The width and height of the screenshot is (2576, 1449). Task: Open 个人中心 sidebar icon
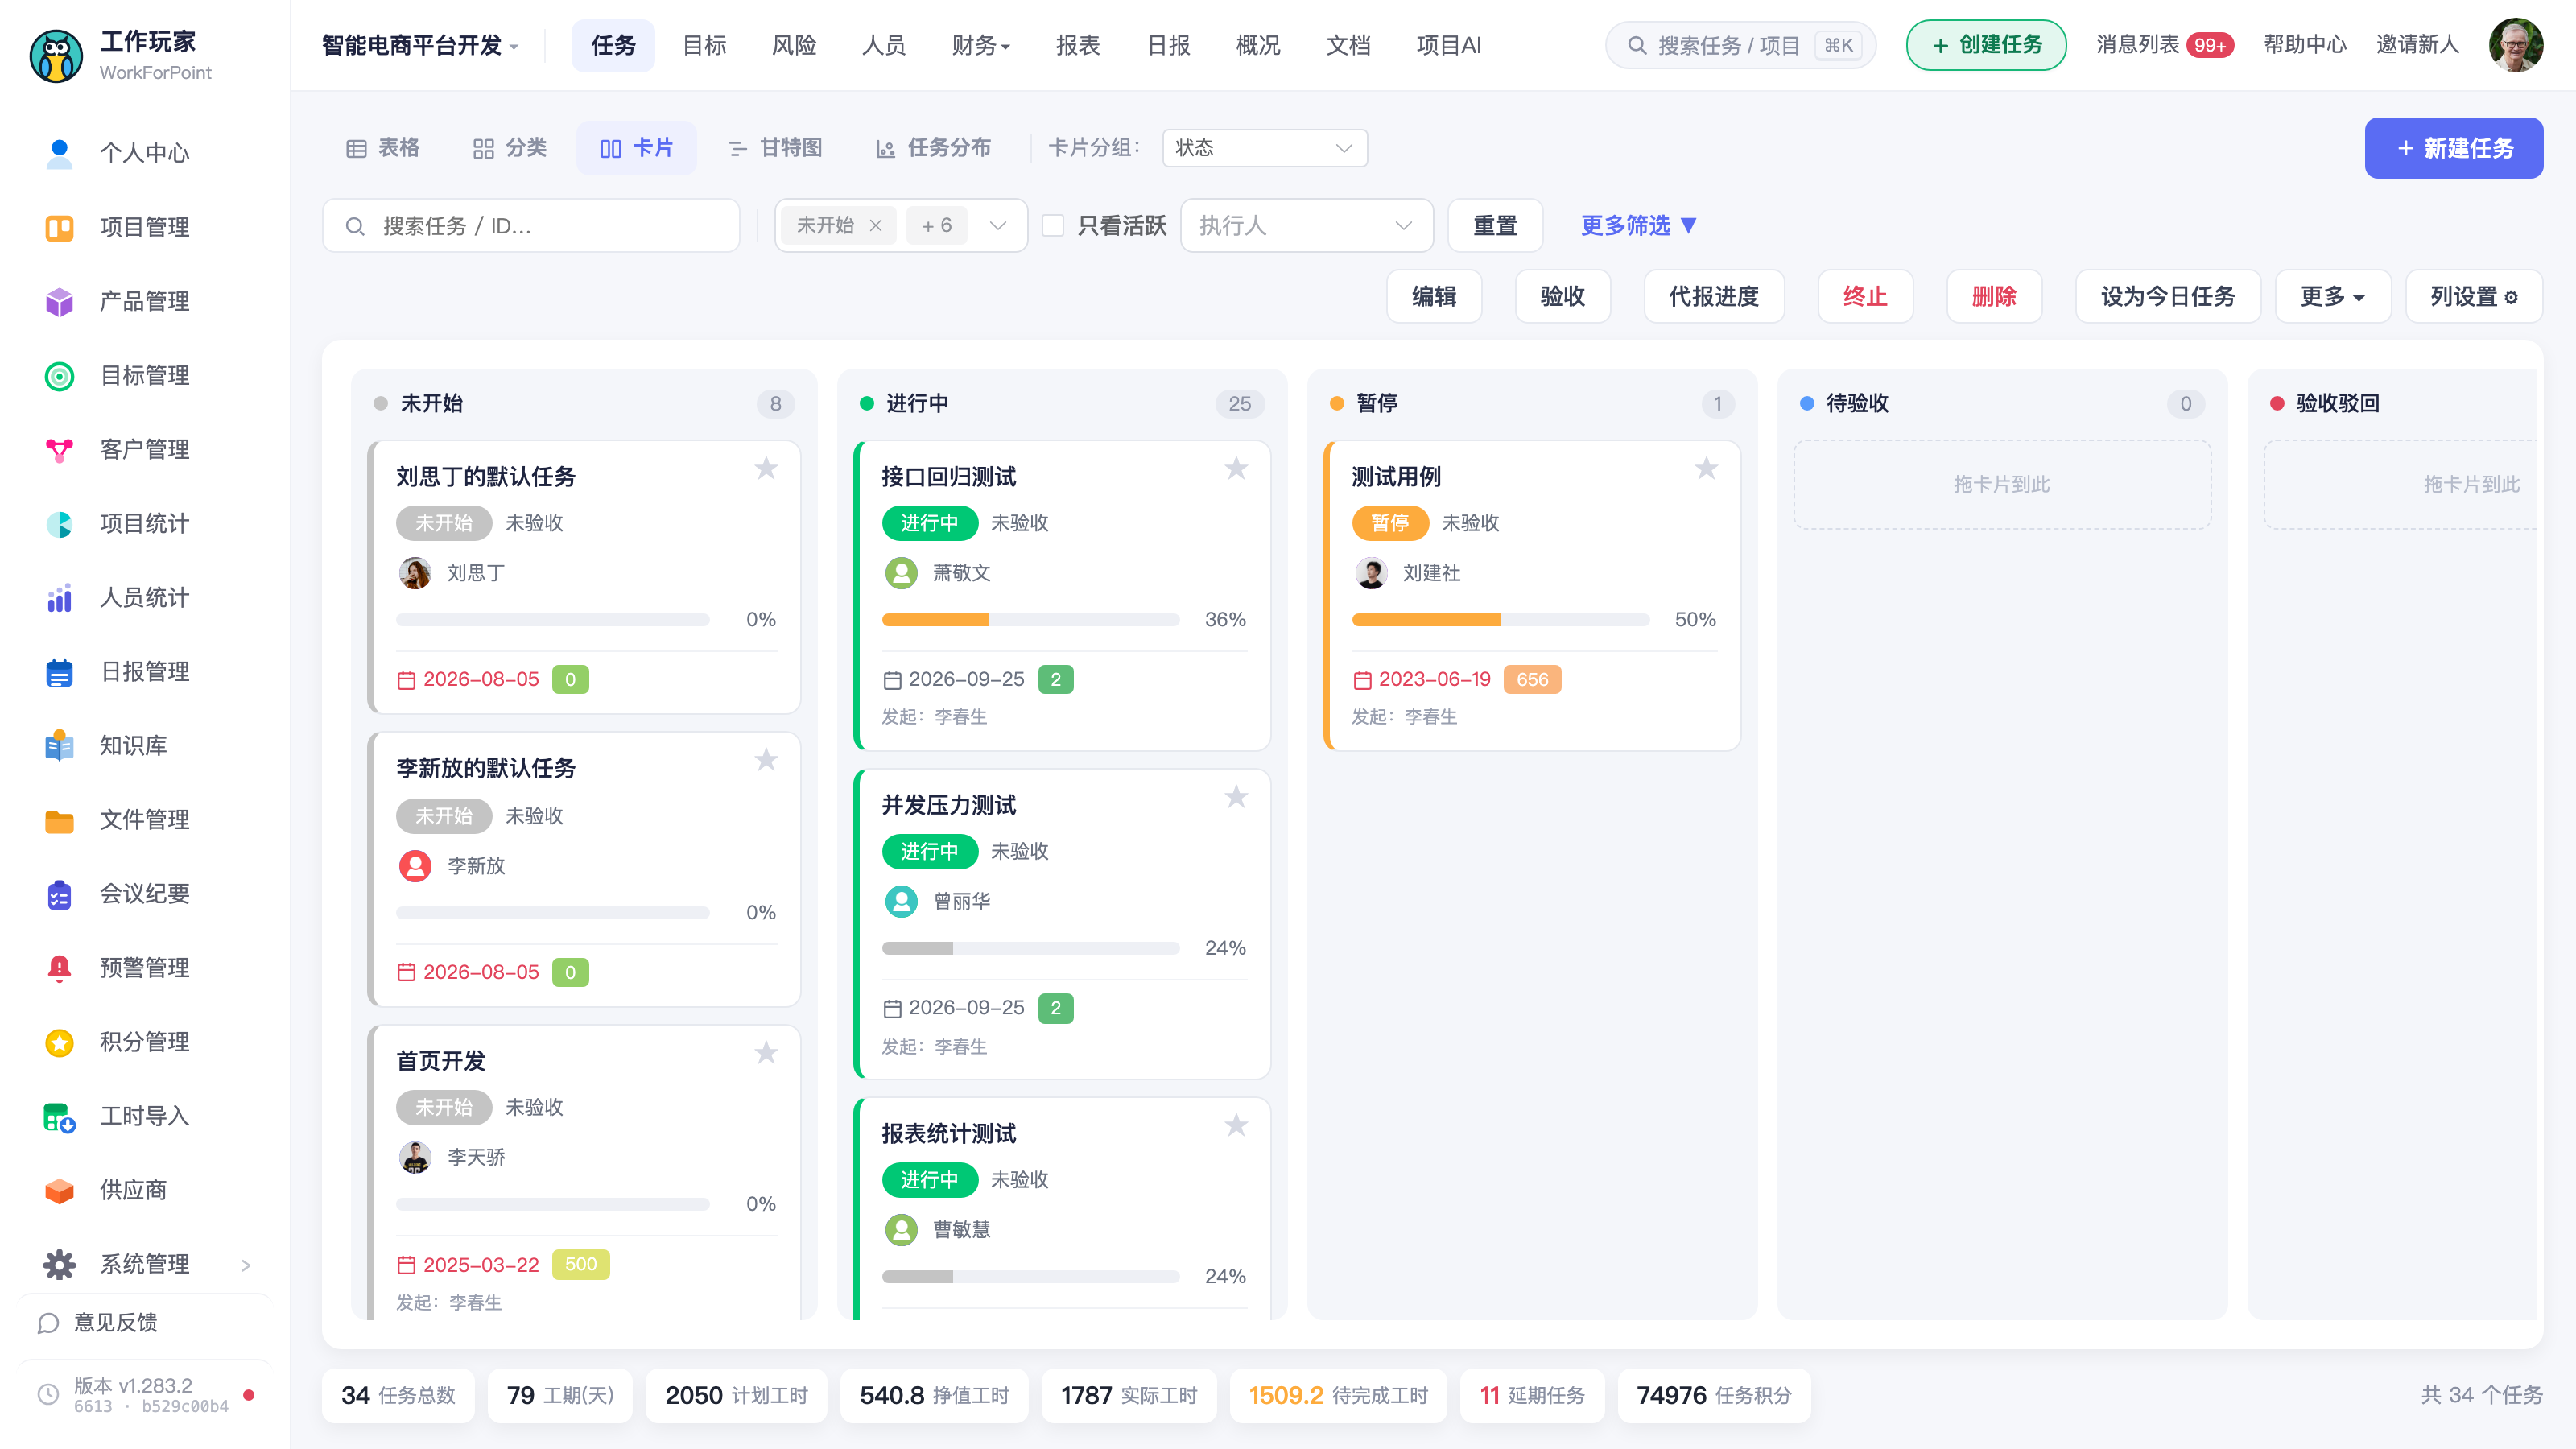[x=59, y=153]
